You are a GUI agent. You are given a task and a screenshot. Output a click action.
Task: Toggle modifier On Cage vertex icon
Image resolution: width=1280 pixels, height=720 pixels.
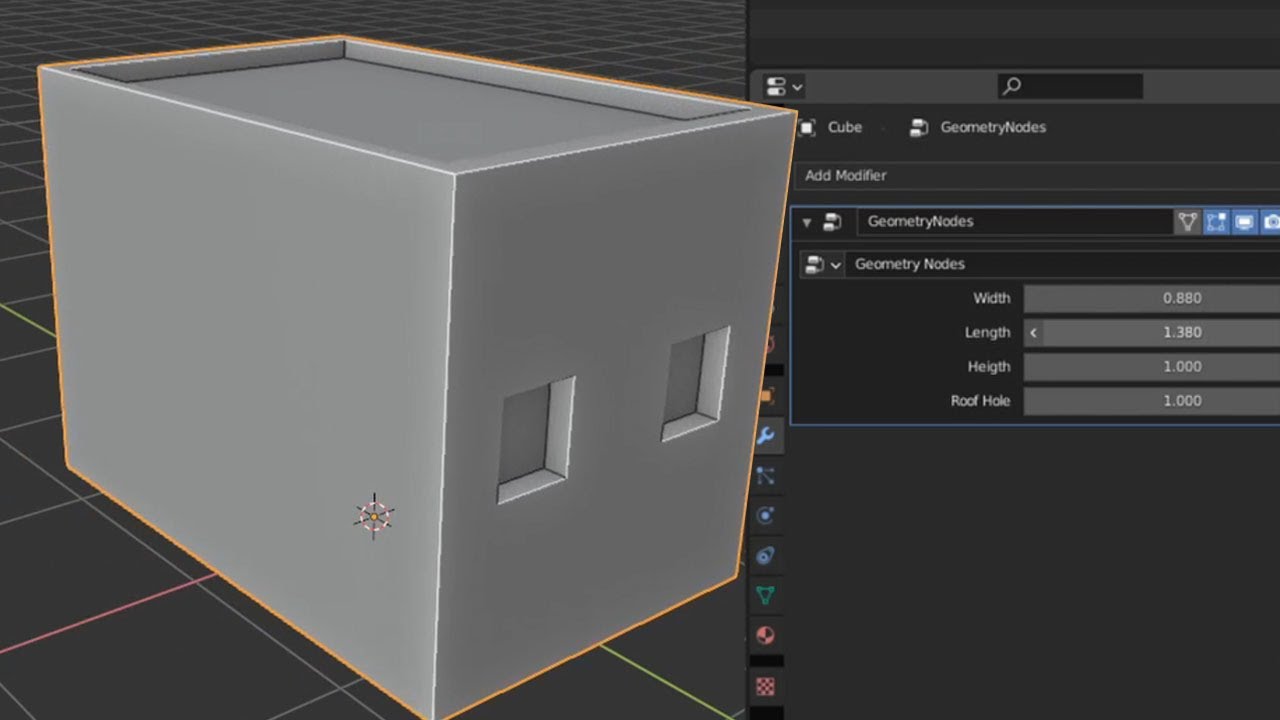[x=1187, y=222]
